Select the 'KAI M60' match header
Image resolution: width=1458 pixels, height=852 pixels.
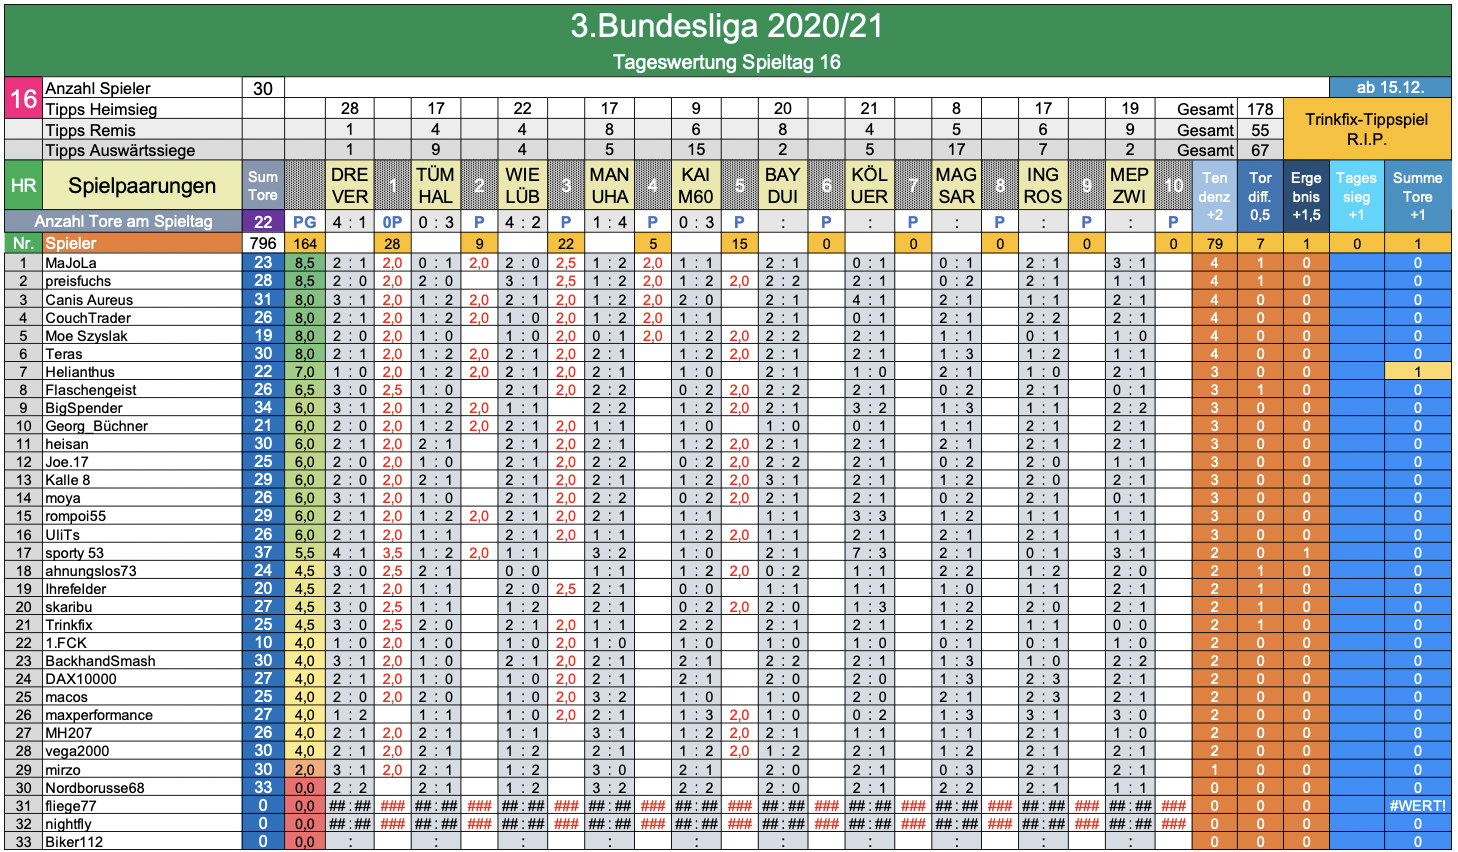[696, 186]
